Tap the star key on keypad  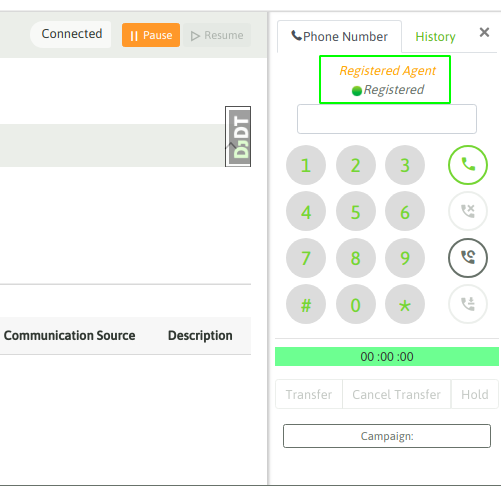[x=405, y=304]
